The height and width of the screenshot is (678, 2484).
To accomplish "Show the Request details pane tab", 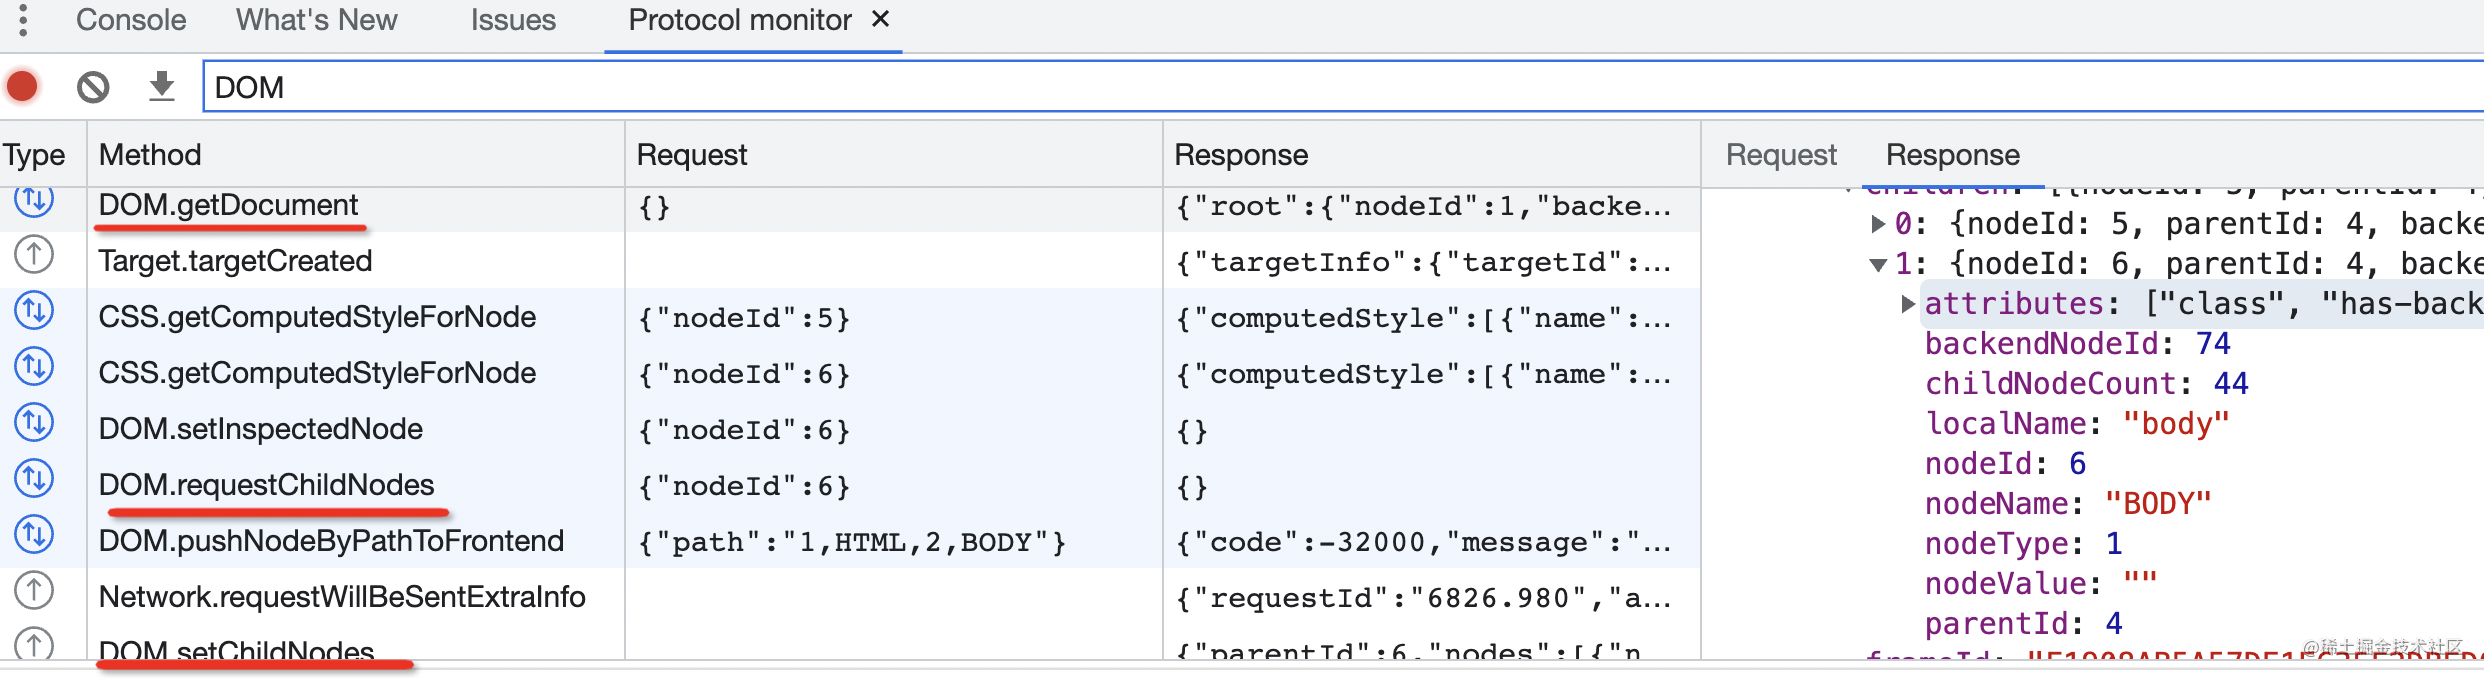I will 1781,155.
